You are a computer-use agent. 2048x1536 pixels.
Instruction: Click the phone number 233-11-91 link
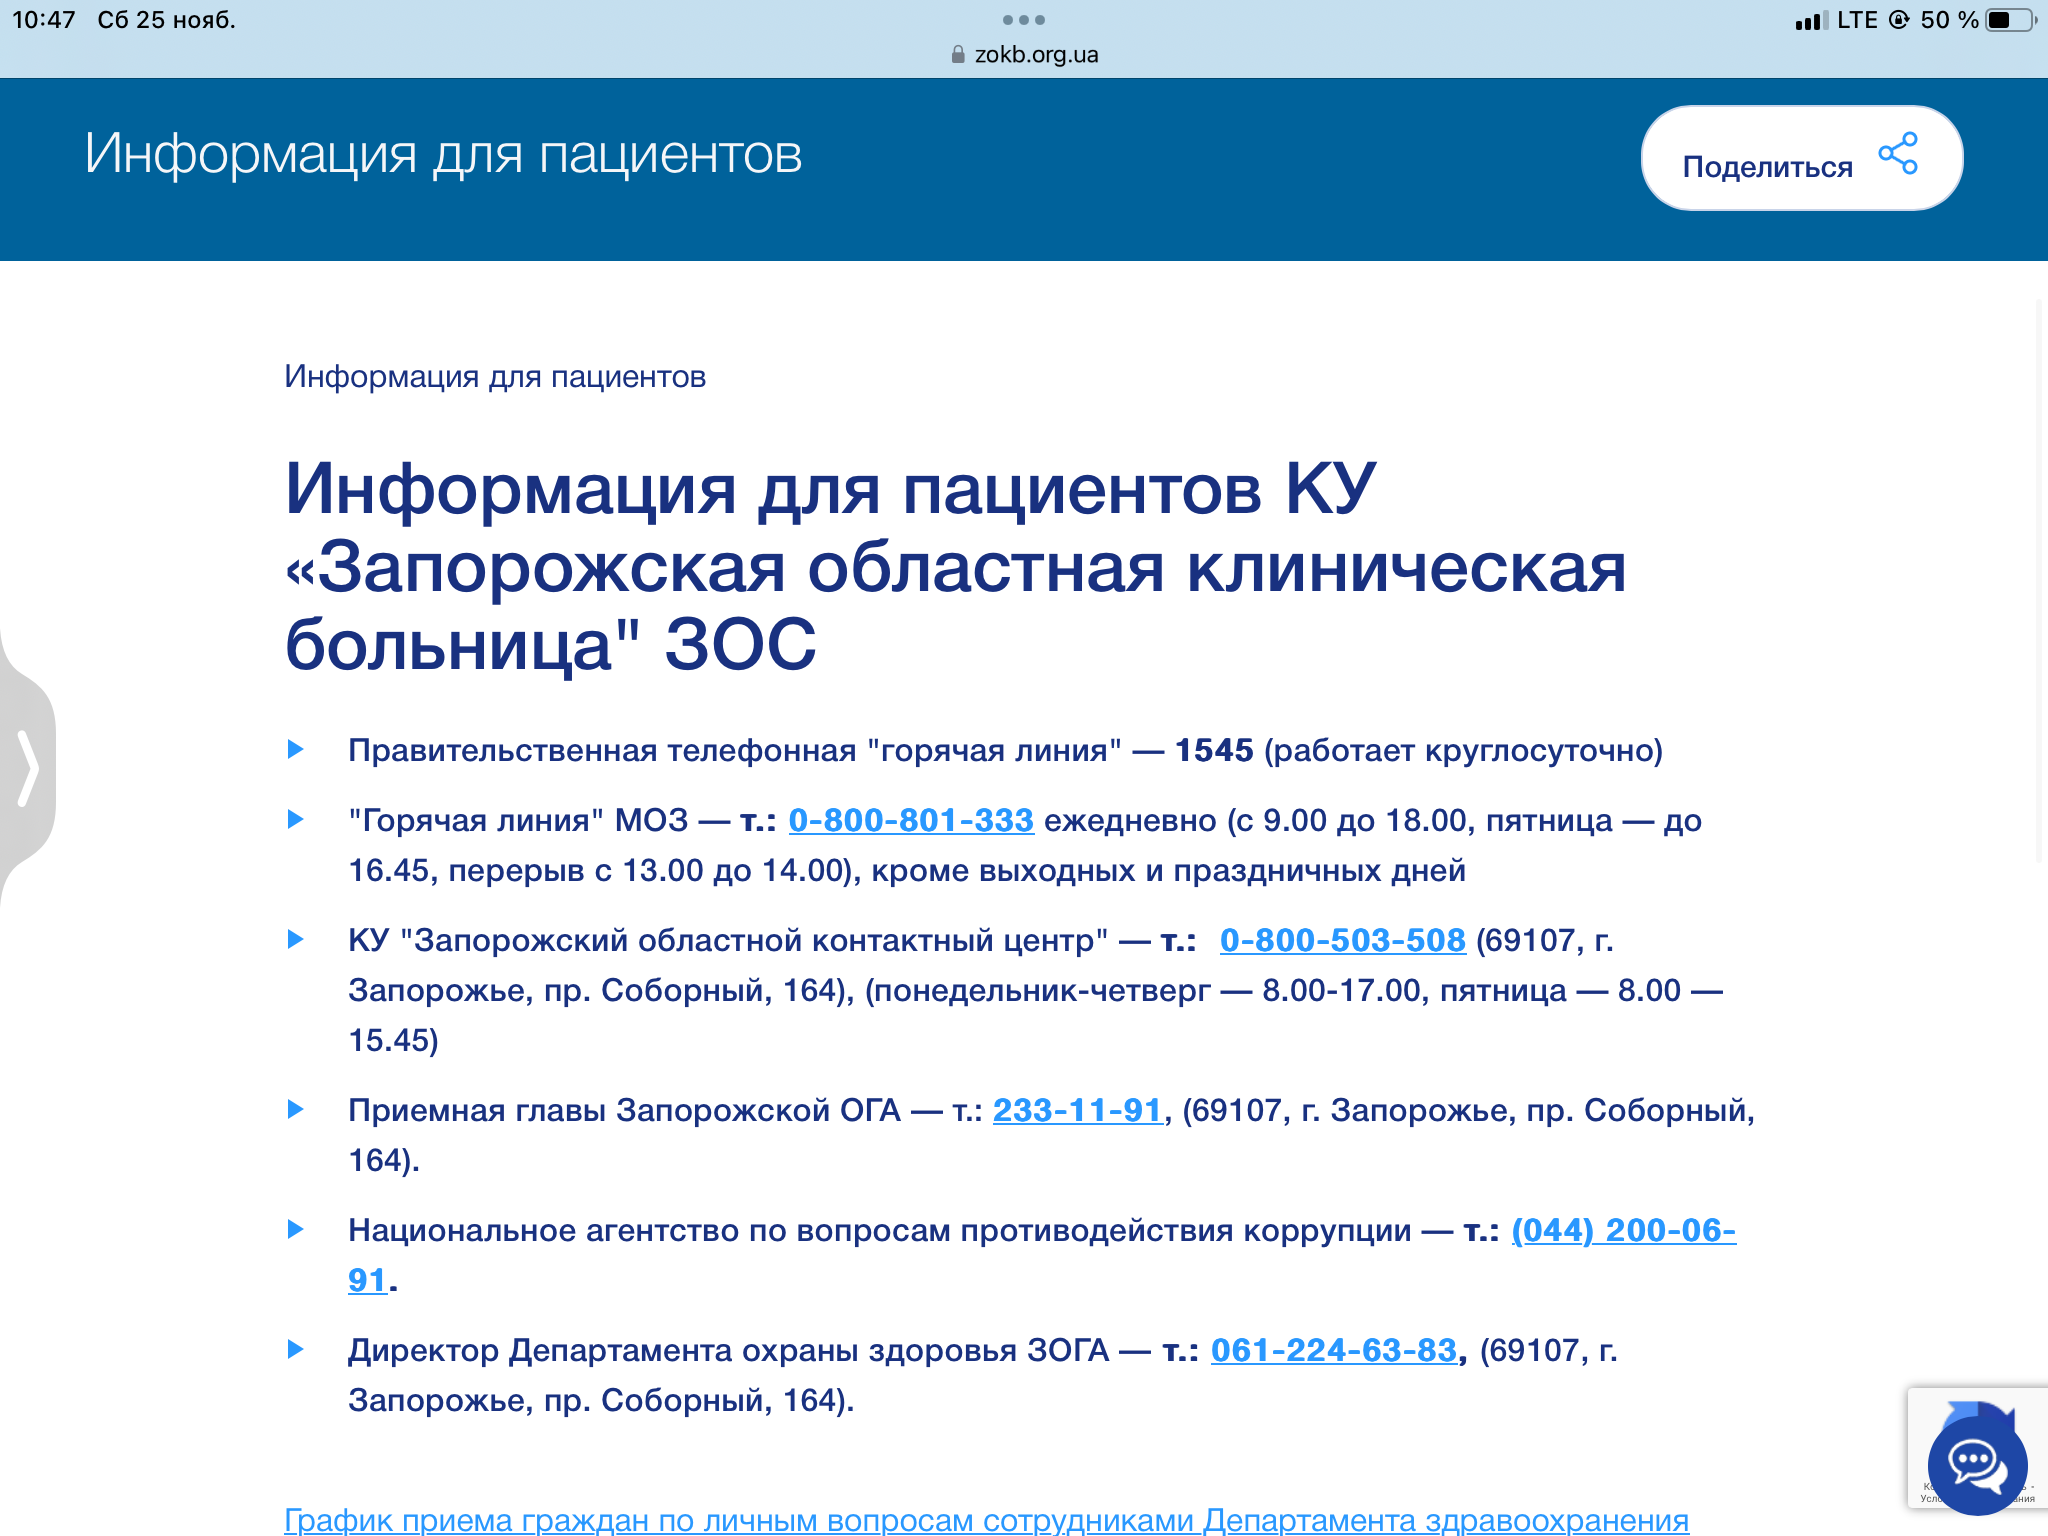point(1077,1110)
